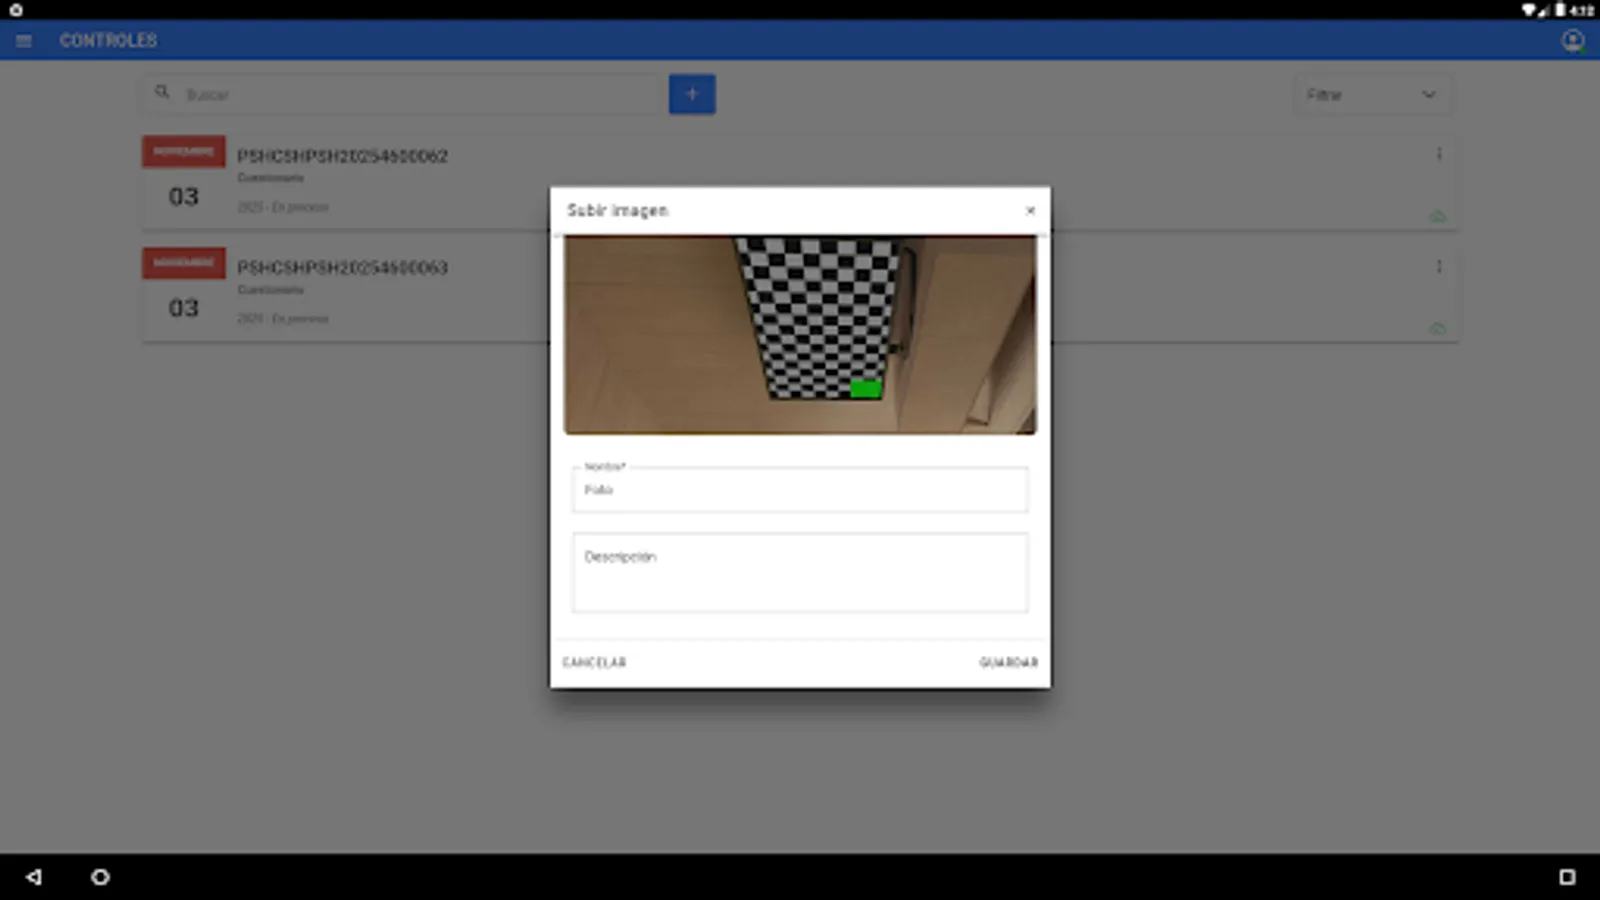Open the options menu for record PSHCSHPSH20254600063
Viewport: 1600px width, 900px height.
coord(1440,266)
